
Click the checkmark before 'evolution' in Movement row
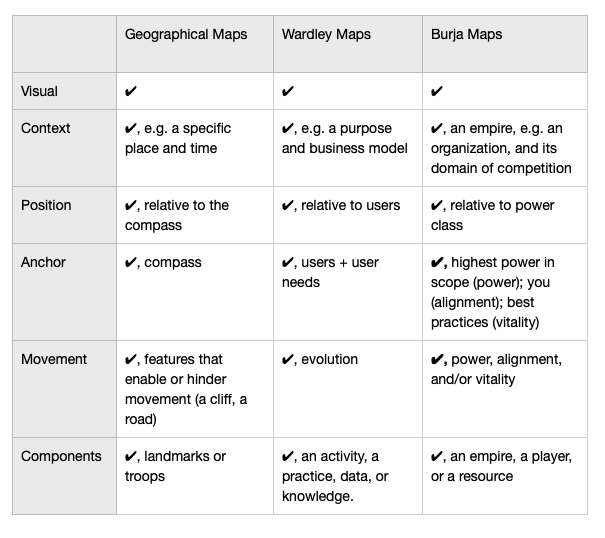pos(287,360)
